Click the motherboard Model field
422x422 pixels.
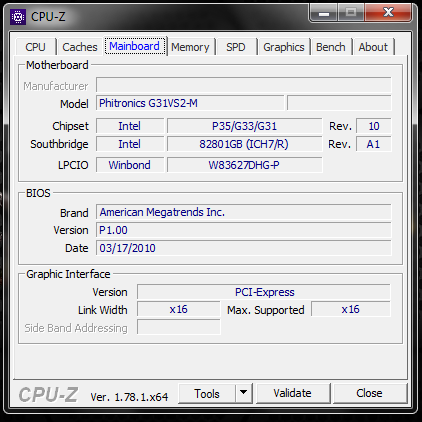coord(190,103)
